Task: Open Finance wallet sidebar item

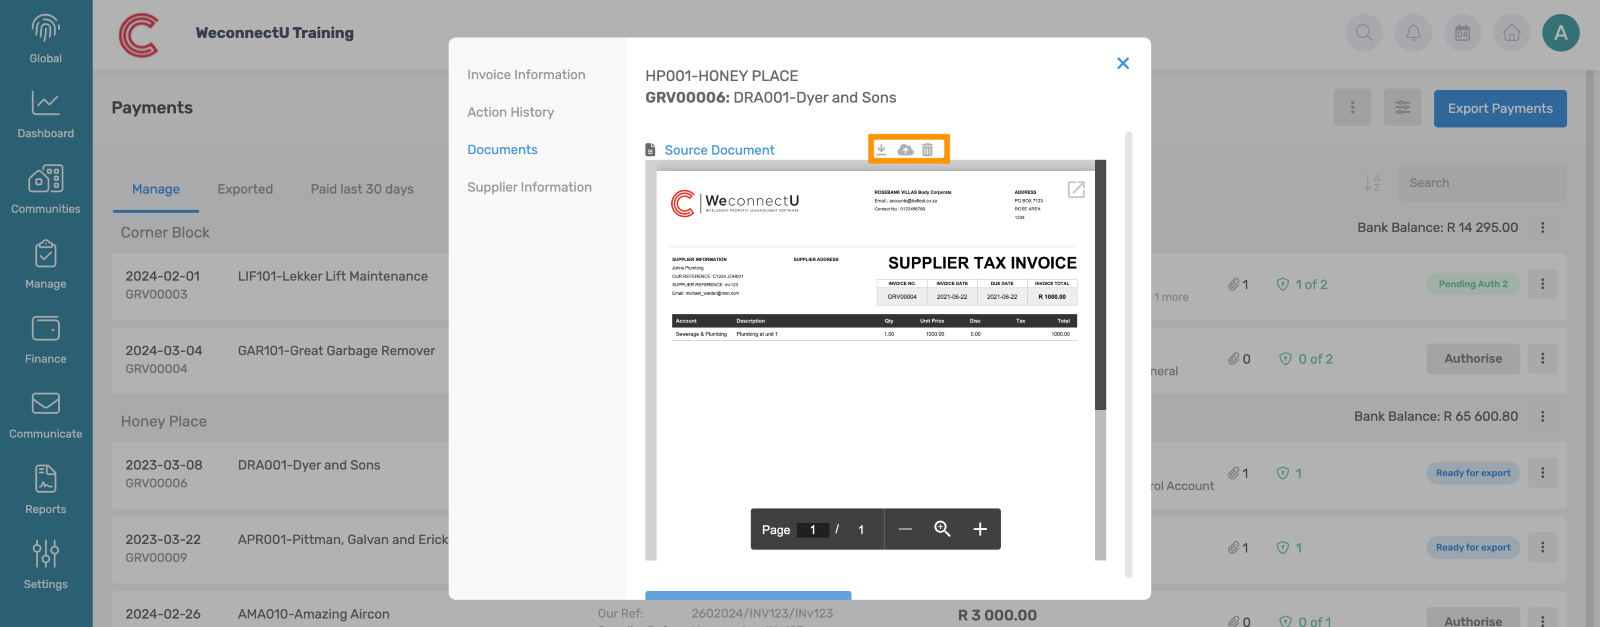Action: 46,339
